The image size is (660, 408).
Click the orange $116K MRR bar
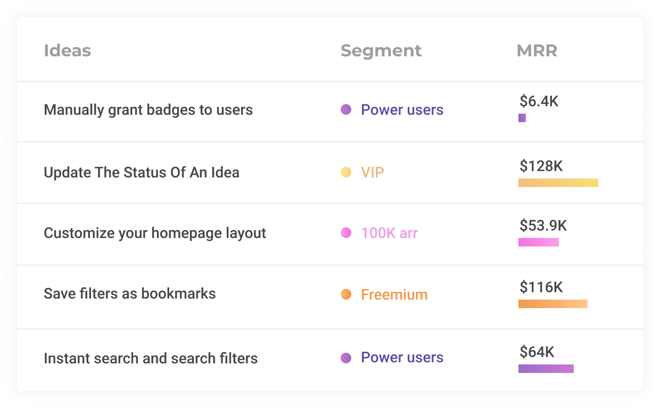tap(553, 304)
